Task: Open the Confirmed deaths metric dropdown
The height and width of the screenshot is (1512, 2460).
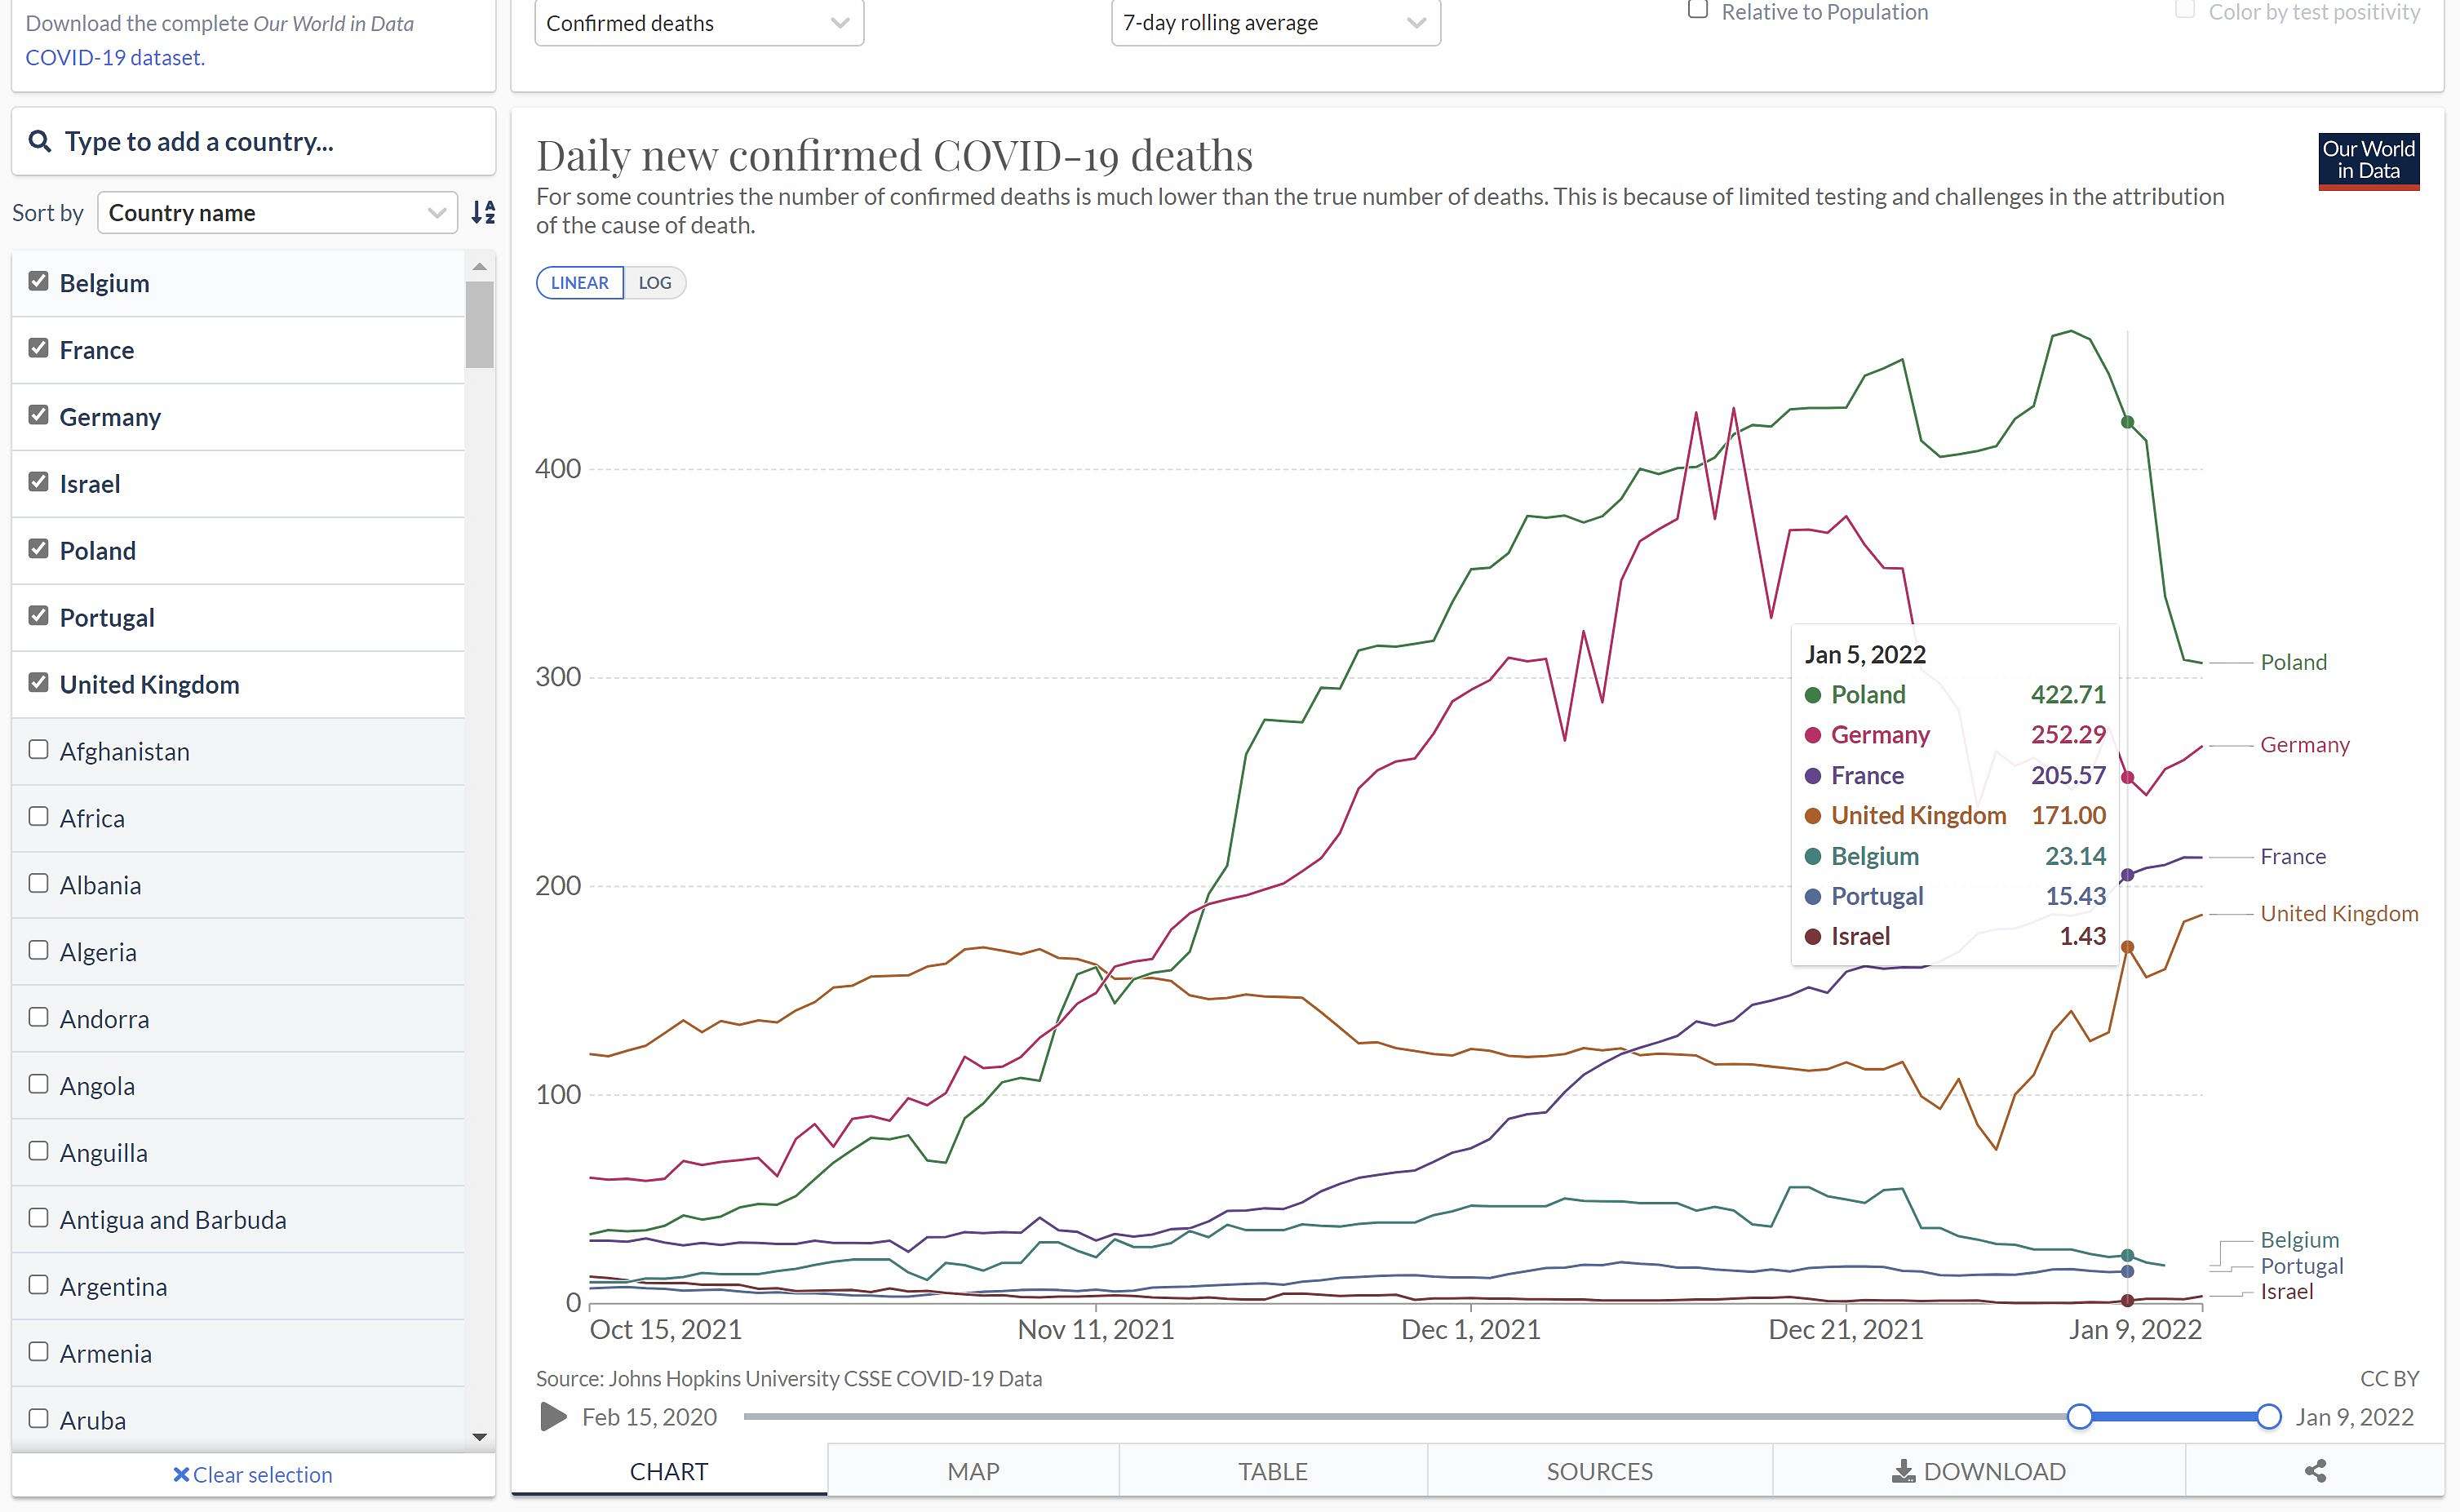Action: click(699, 22)
